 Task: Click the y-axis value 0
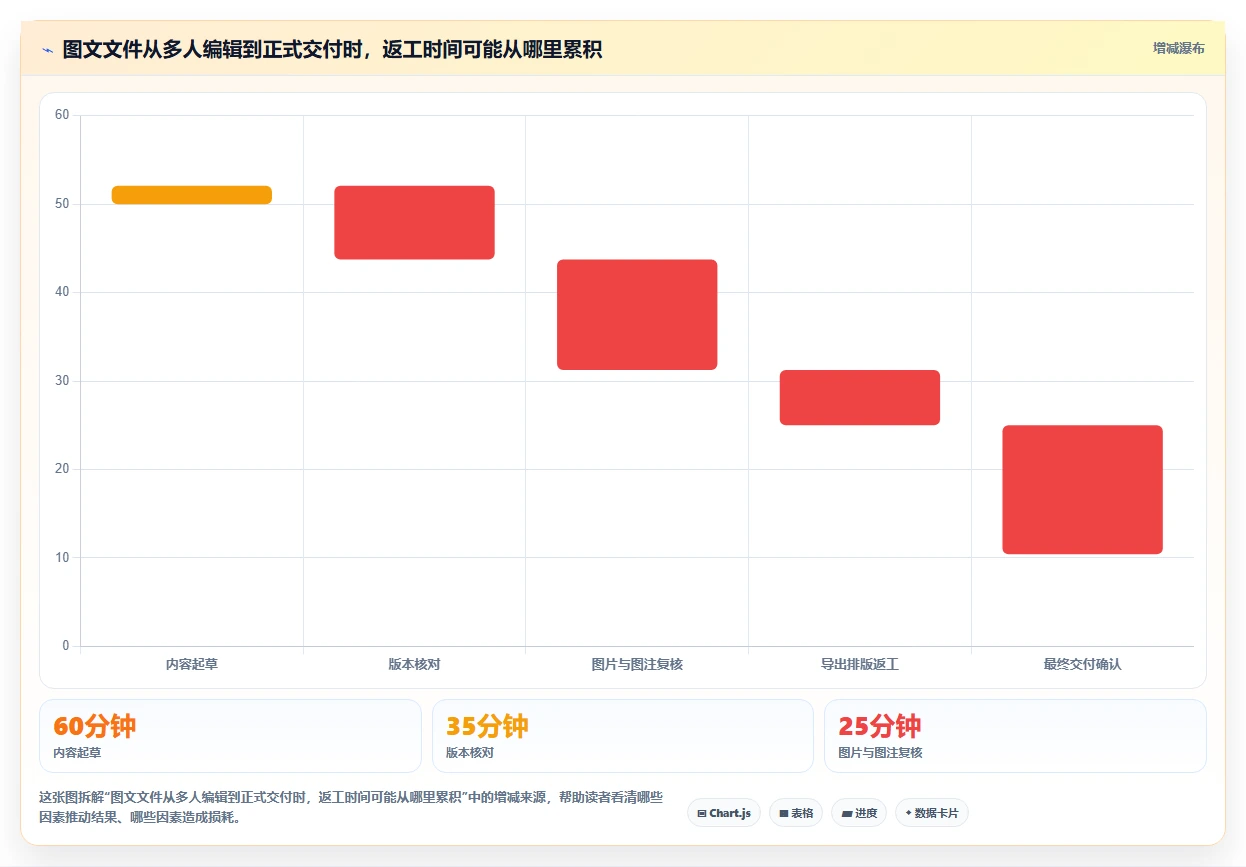coord(66,646)
